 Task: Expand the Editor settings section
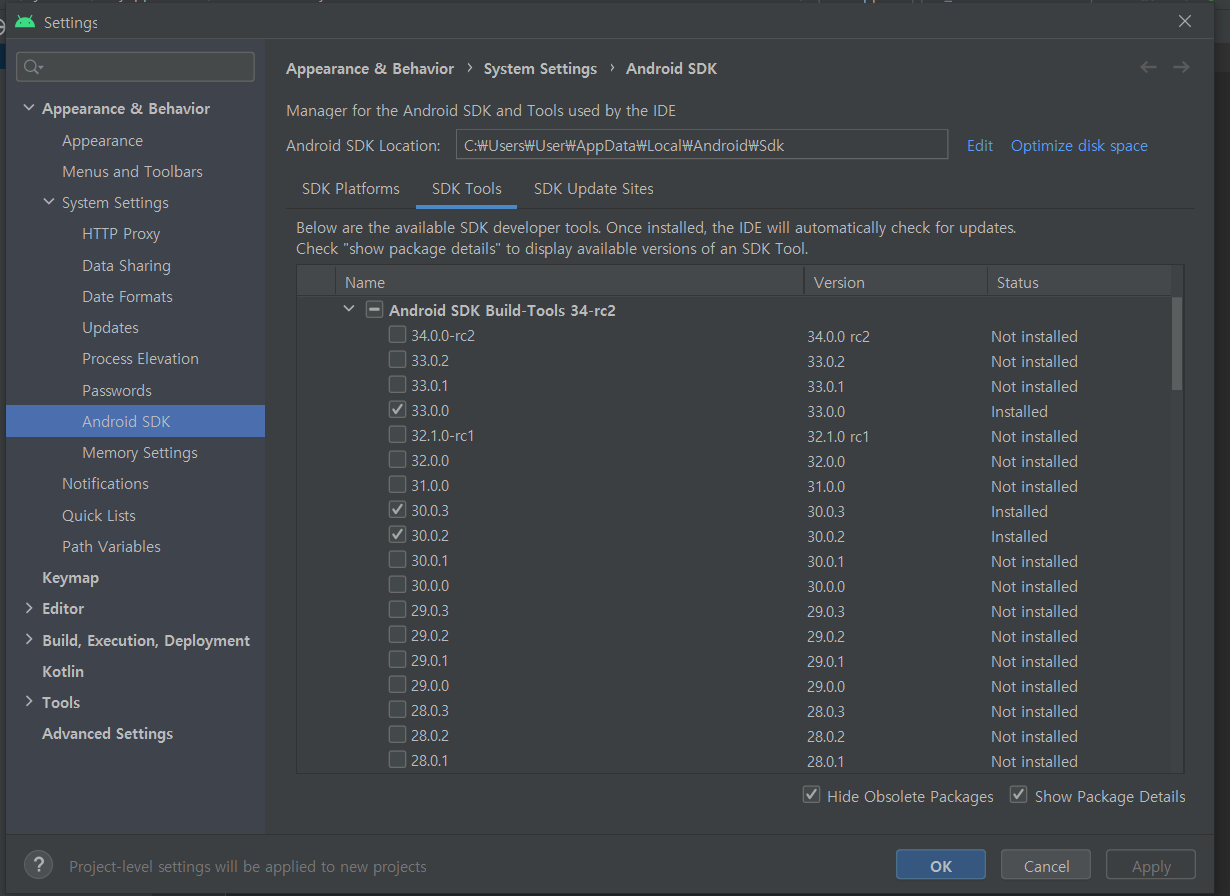(28, 608)
